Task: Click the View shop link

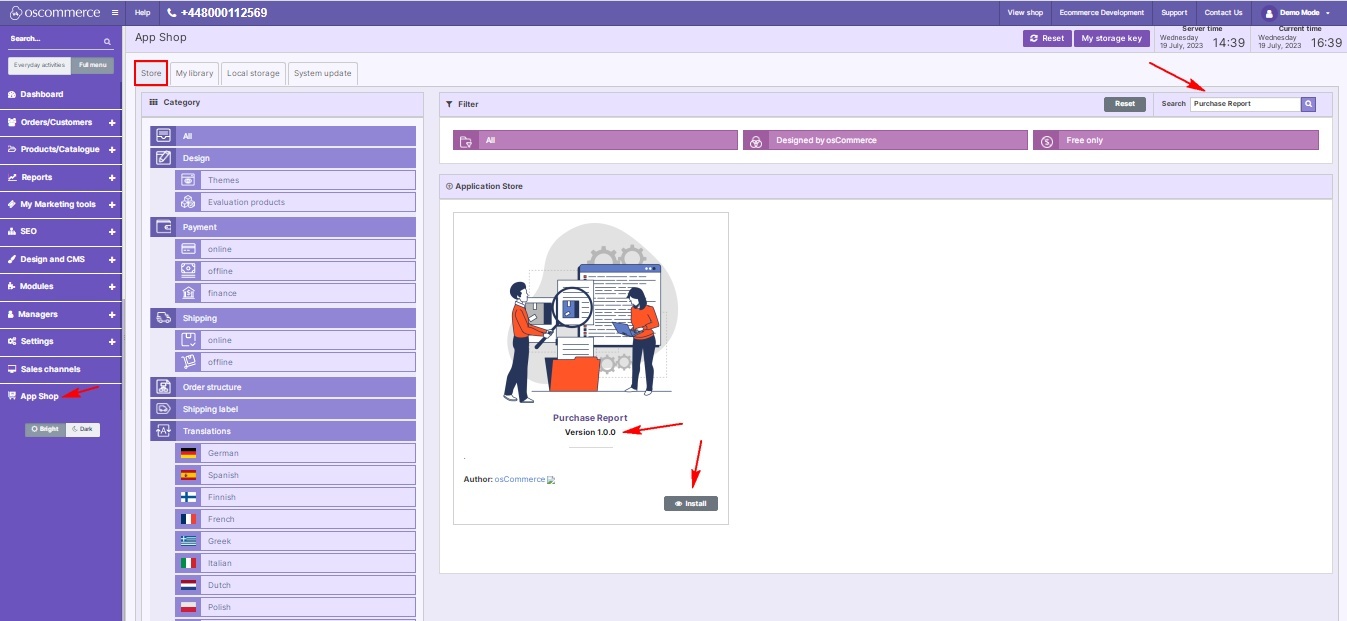Action: coord(1025,13)
